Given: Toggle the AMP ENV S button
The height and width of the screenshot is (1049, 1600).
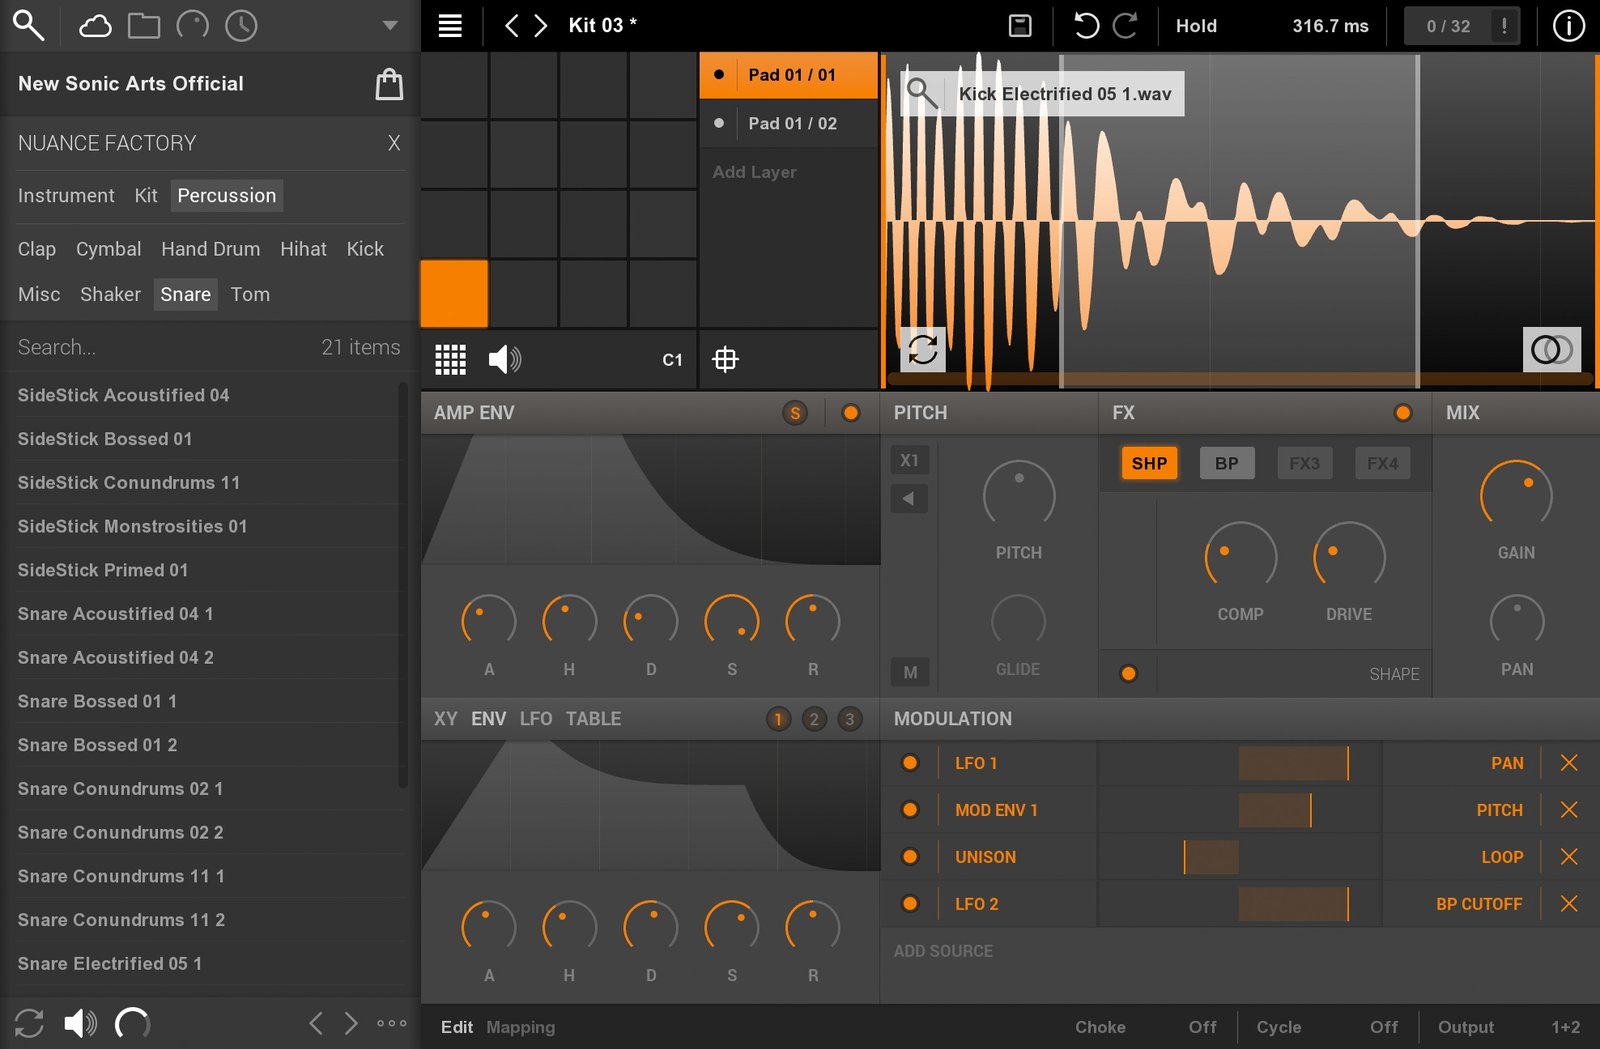Looking at the screenshot, I should click(795, 413).
